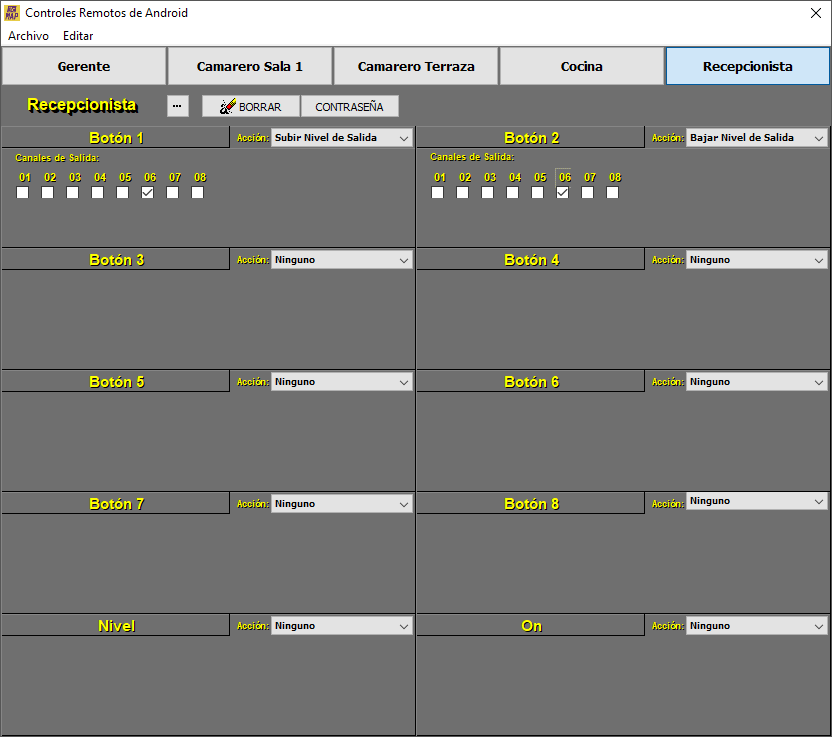Open the On Acción dropdown
Screen dimensions: 832x737
click(x=756, y=626)
